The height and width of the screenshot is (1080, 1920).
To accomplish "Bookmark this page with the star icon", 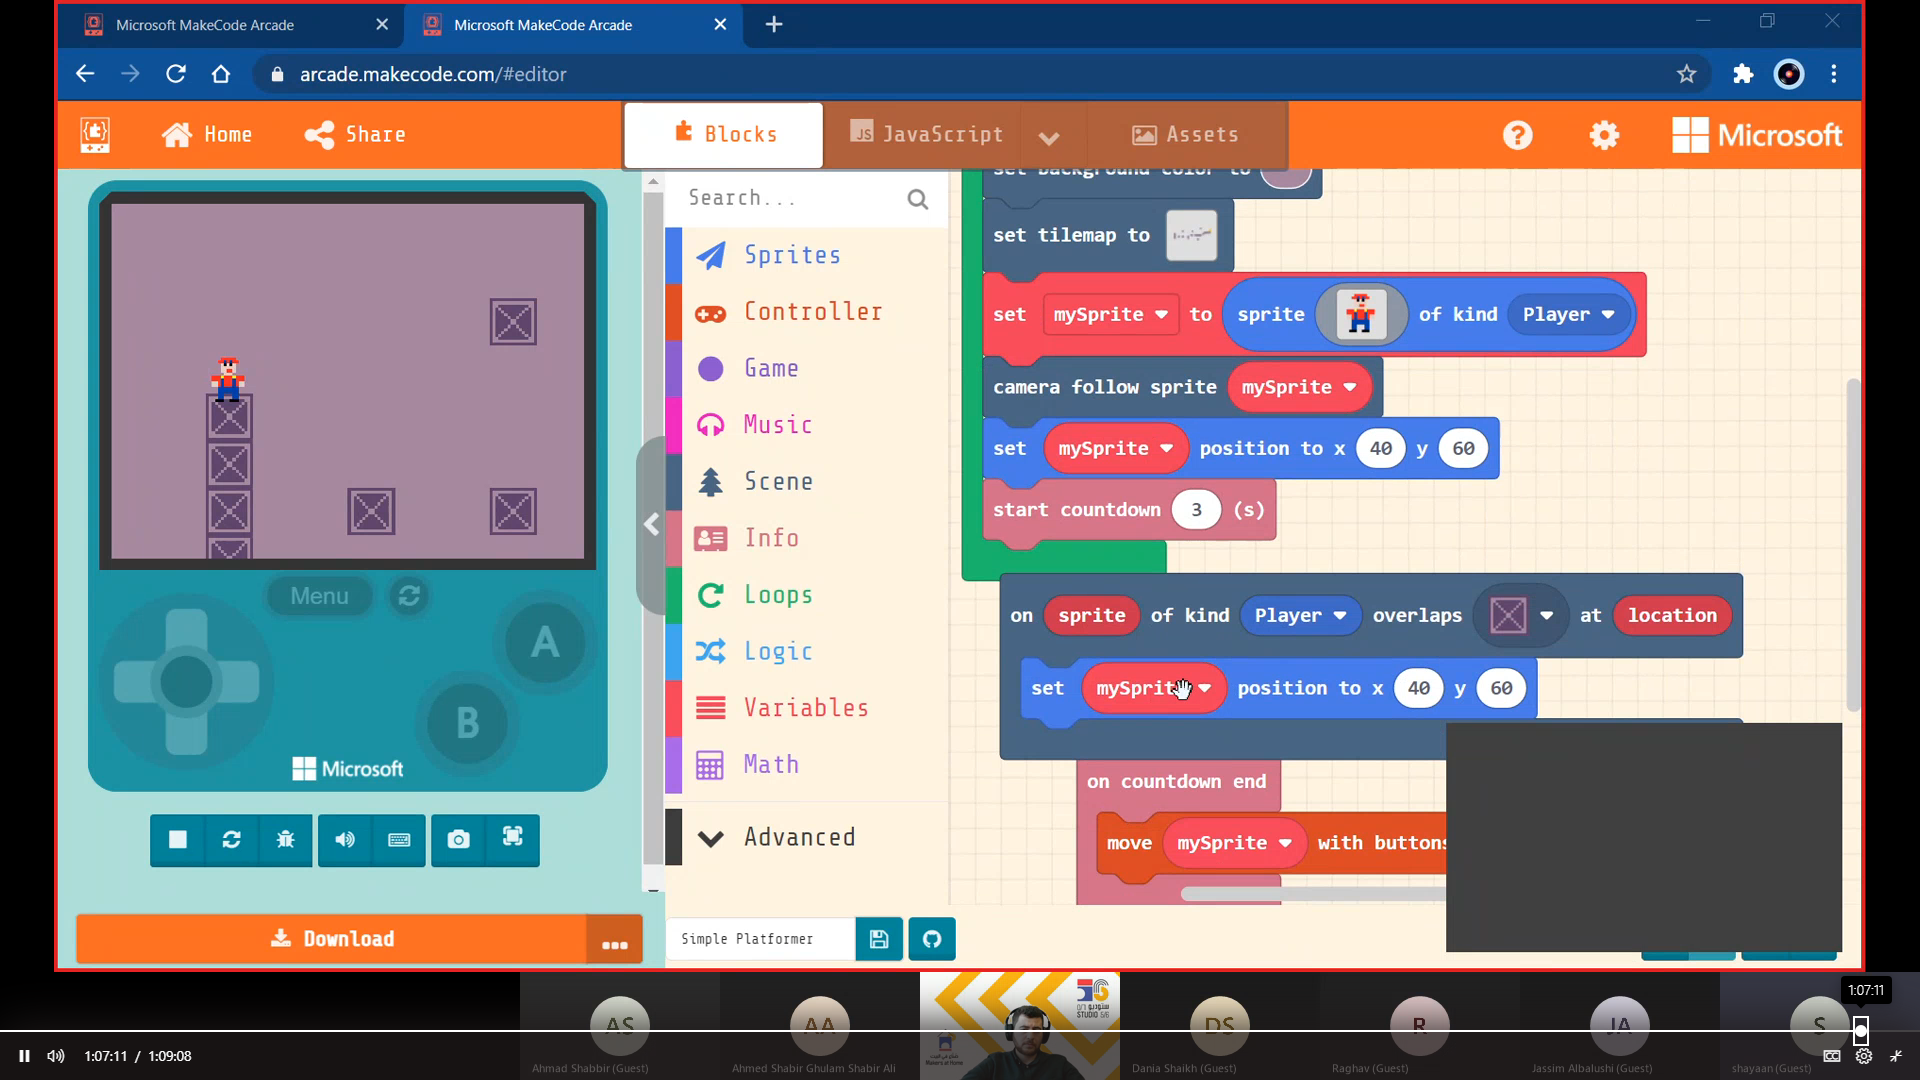I will coord(1686,74).
